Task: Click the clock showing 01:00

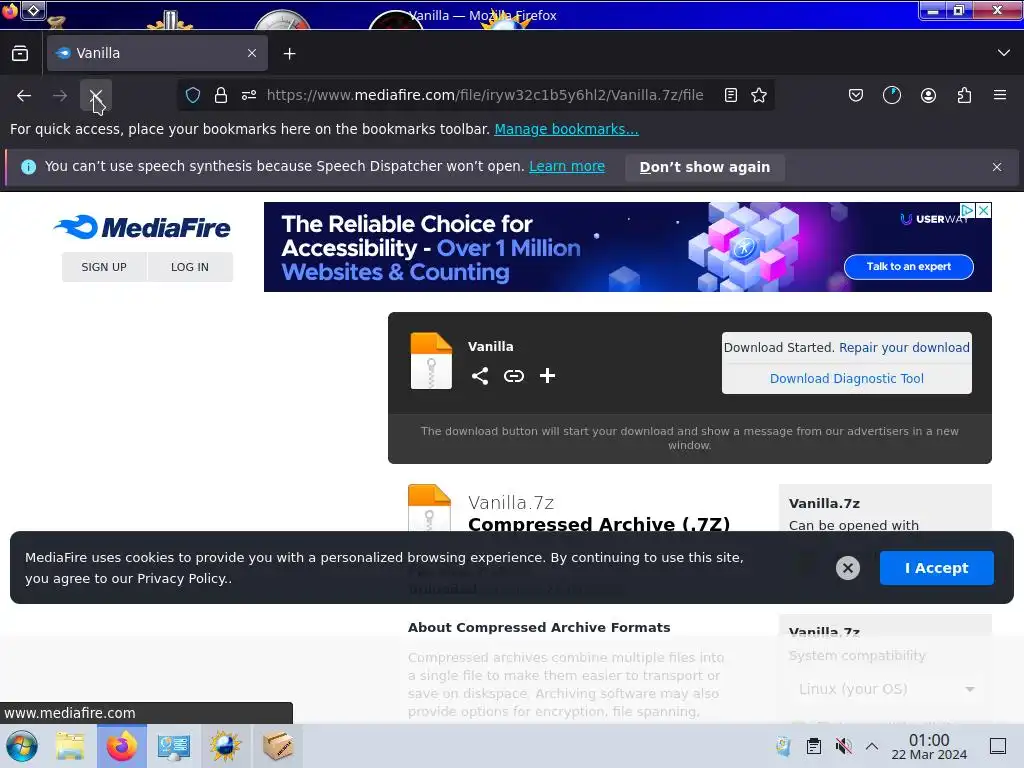Action: click(929, 746)
